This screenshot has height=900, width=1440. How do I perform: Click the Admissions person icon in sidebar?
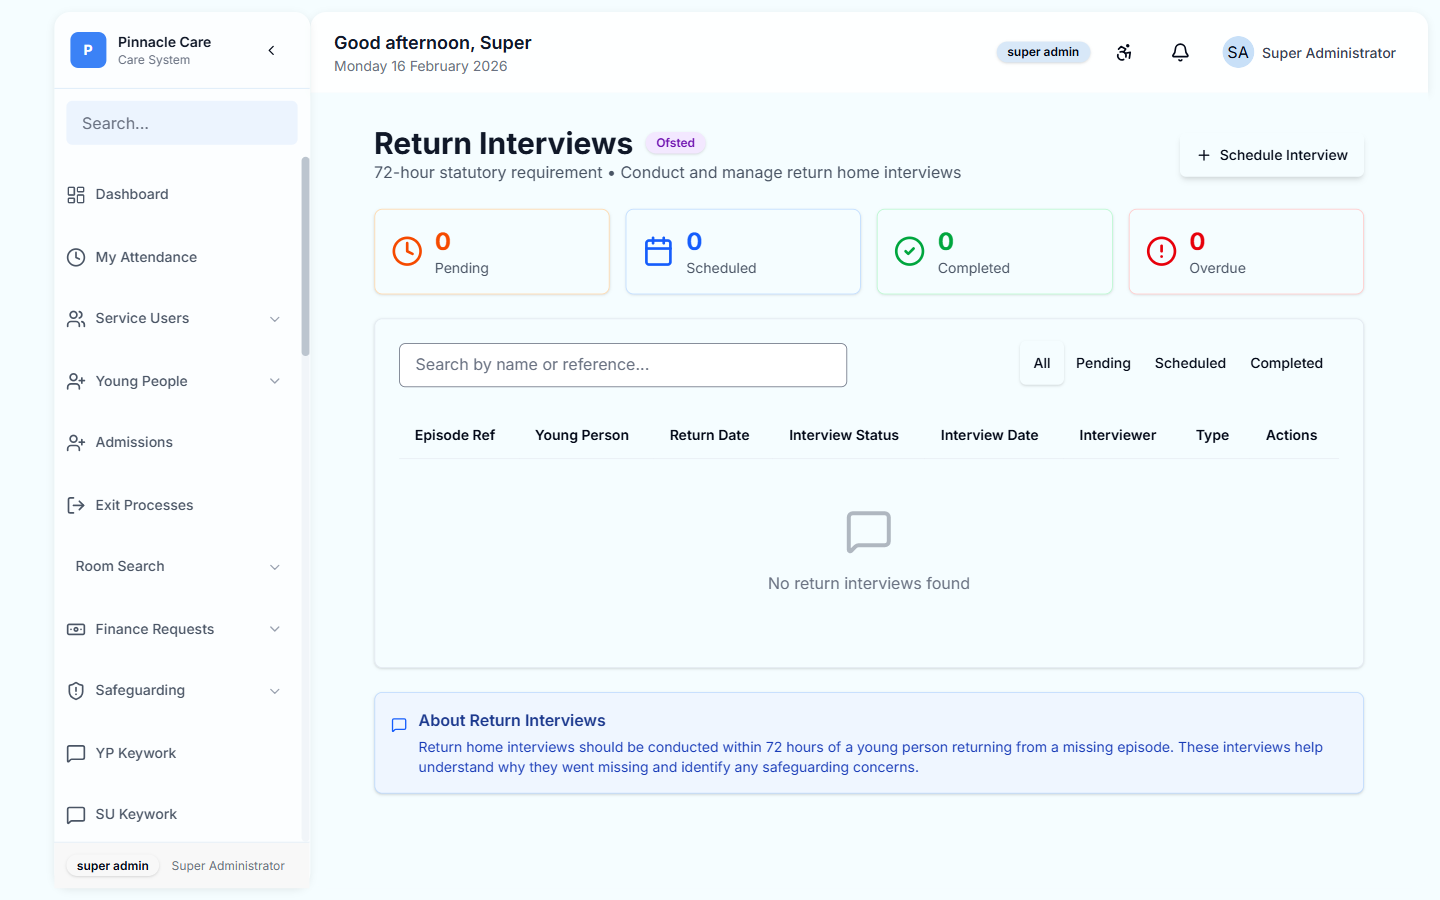pos(75,442)
